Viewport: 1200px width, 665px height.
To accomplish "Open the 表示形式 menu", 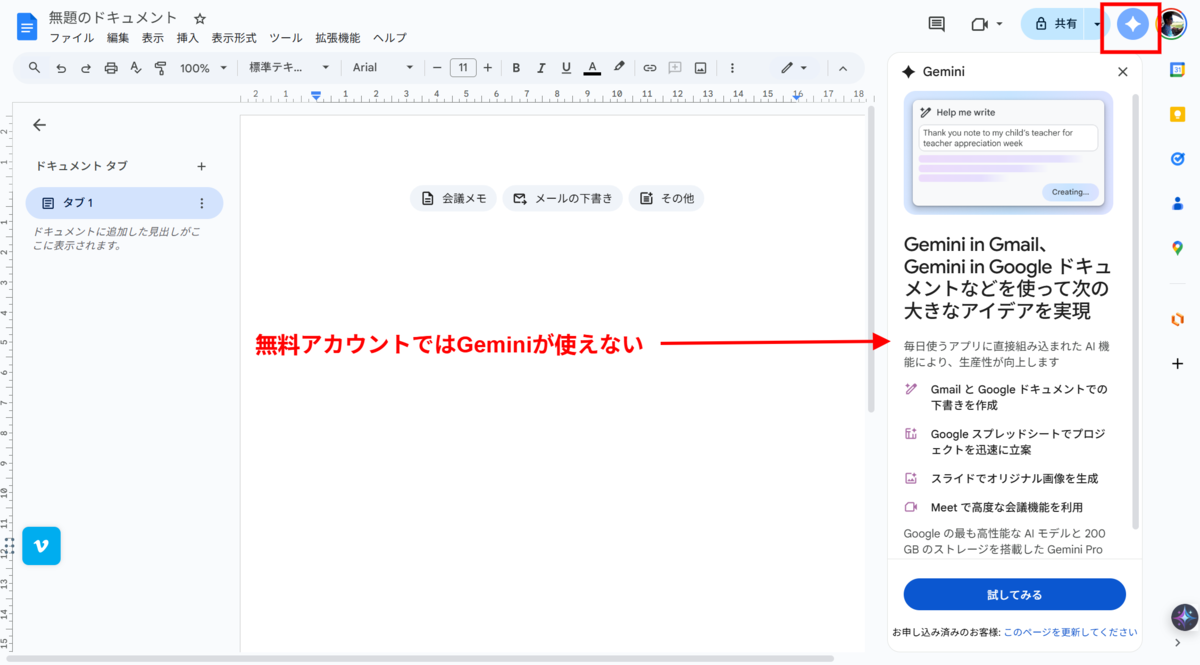I will tap(234, 38).
